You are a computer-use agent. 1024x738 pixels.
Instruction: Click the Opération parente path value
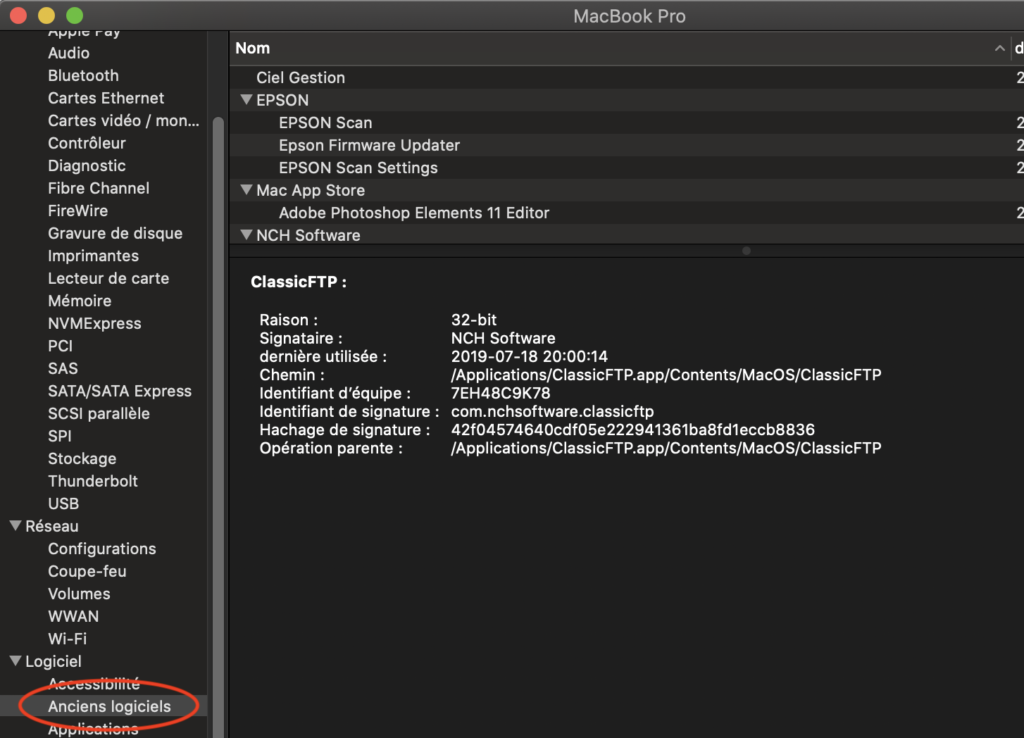point(666,448)
